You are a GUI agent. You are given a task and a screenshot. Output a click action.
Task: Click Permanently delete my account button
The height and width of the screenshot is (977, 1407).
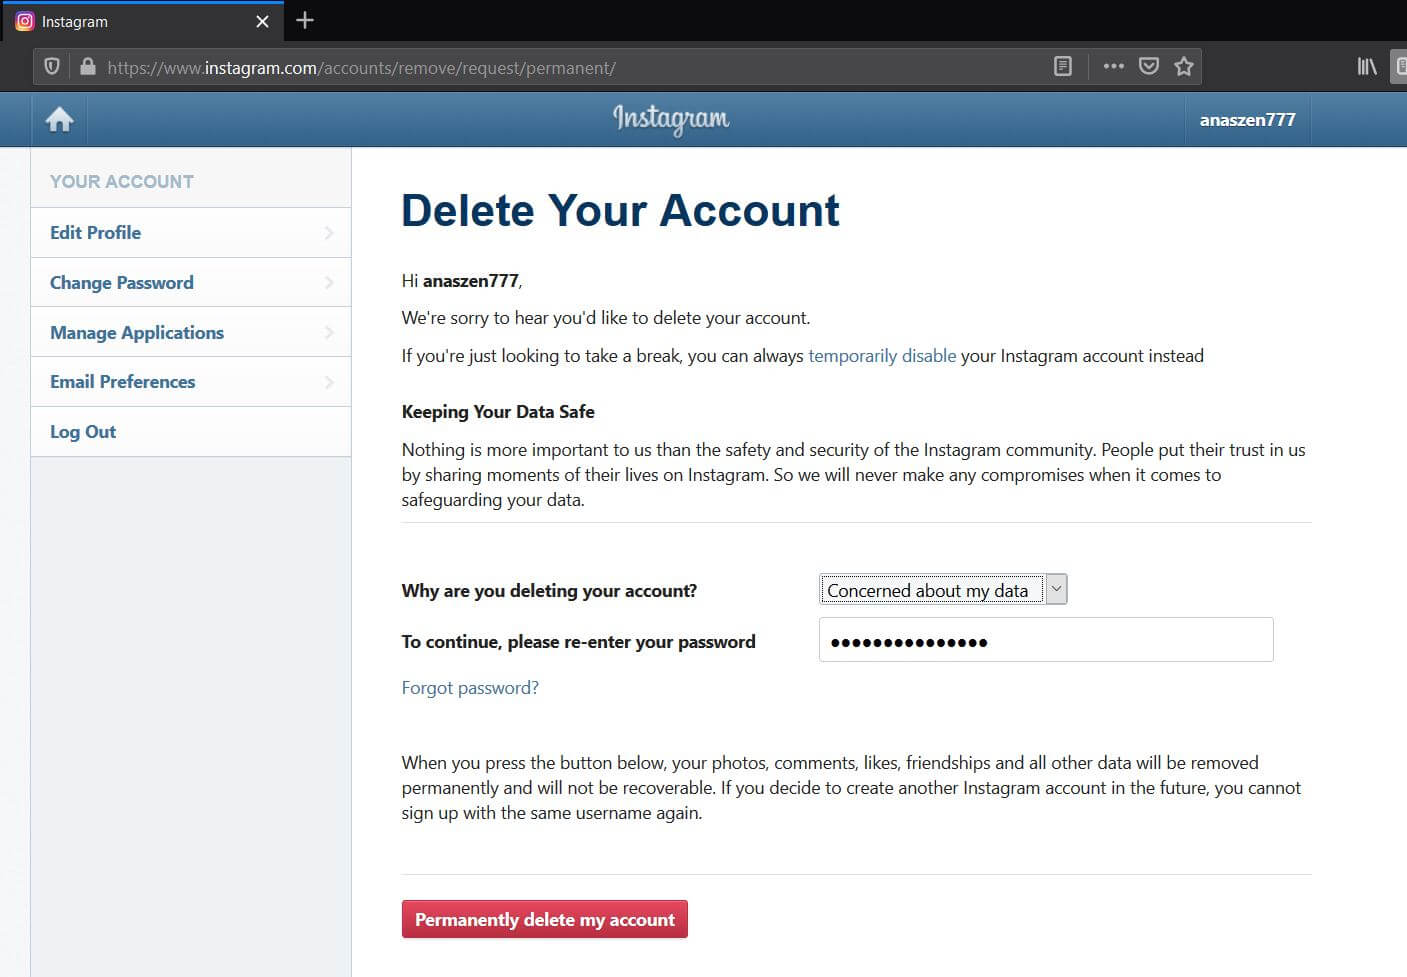(x=545, y=920)
